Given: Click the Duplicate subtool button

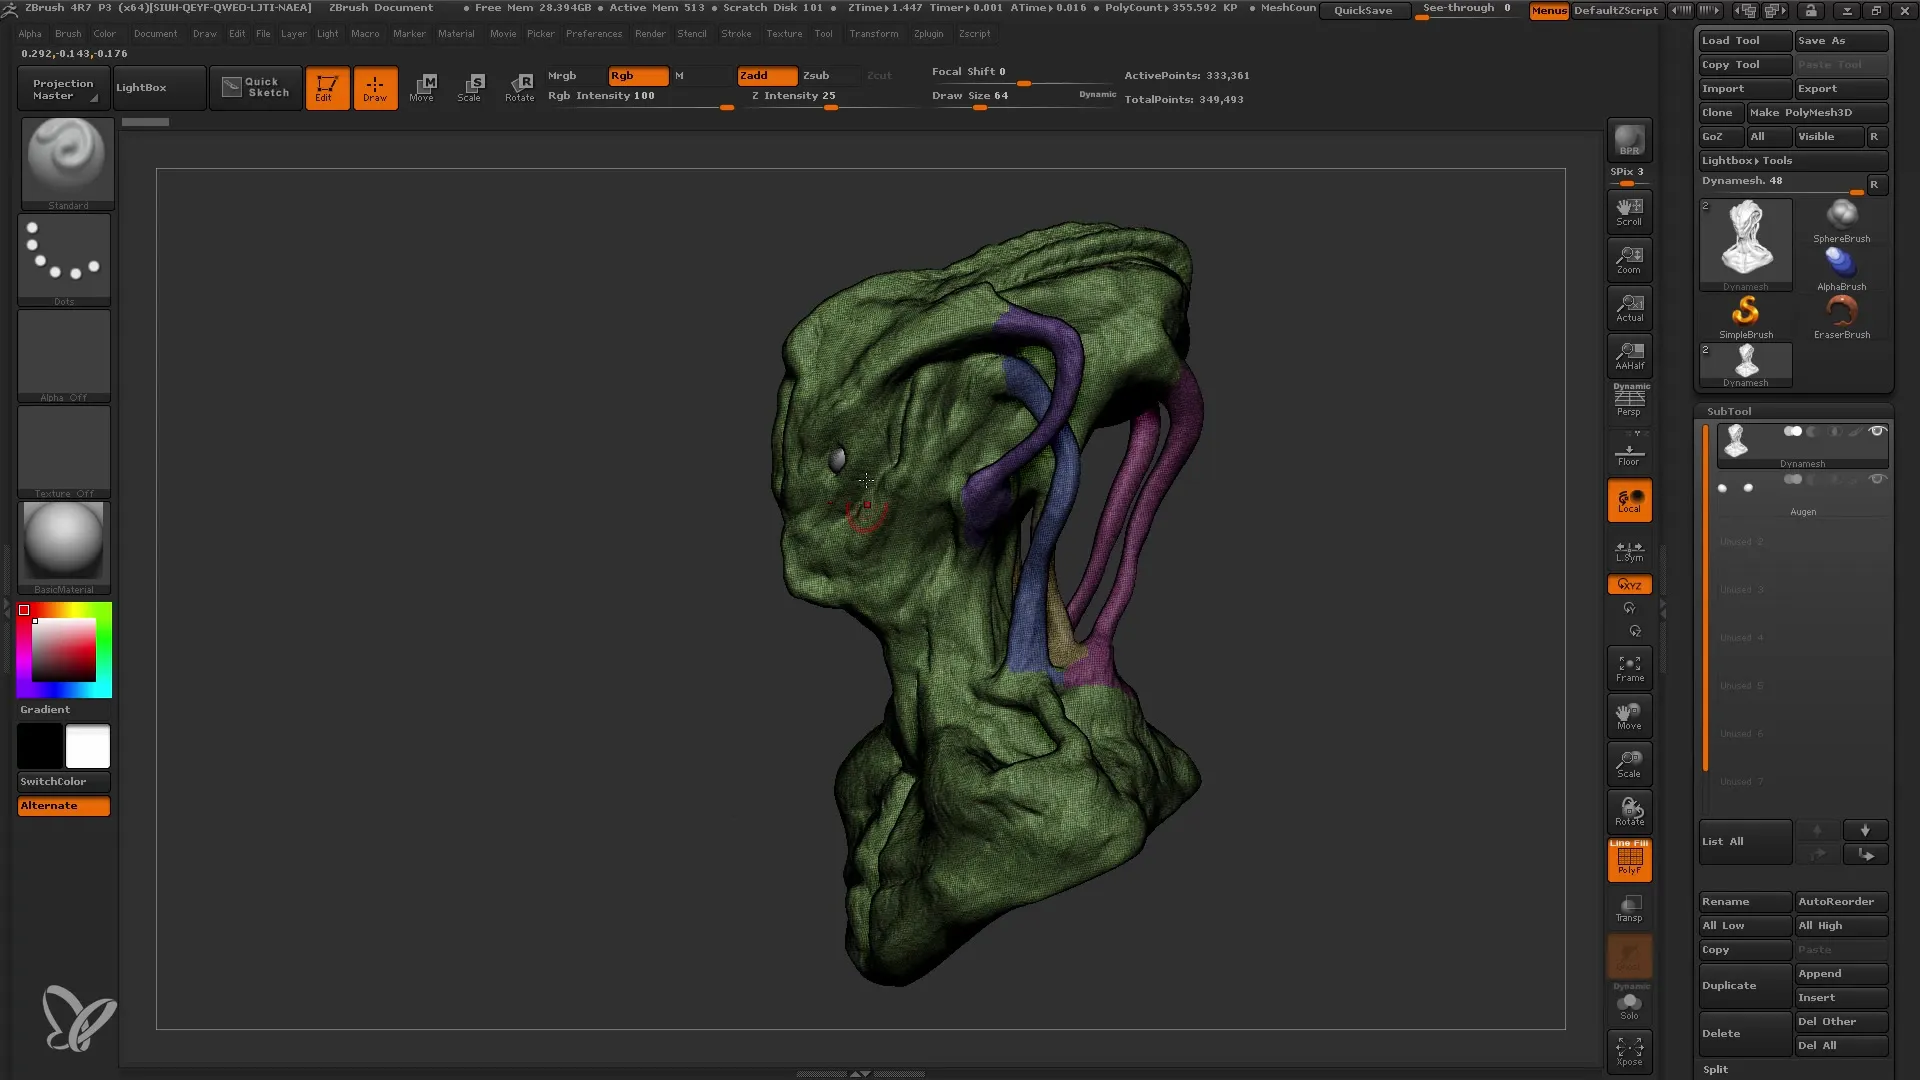Looking at the screenshot, I should (1745, 986).
